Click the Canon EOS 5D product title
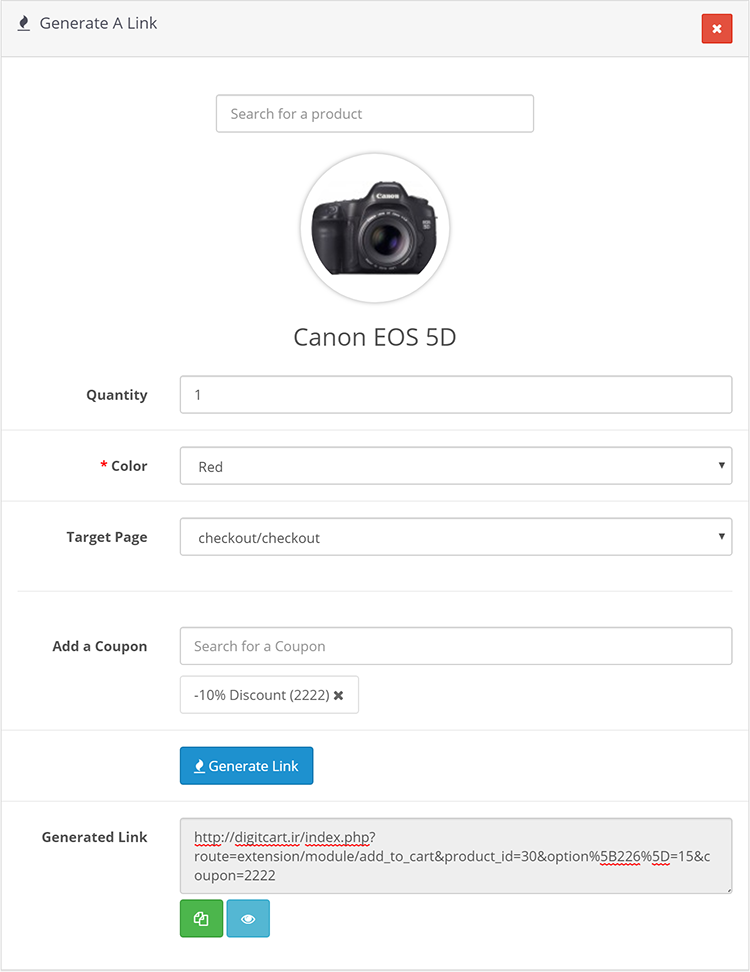Viewport: 750px width, 972px height. click(x=374, y=337)
